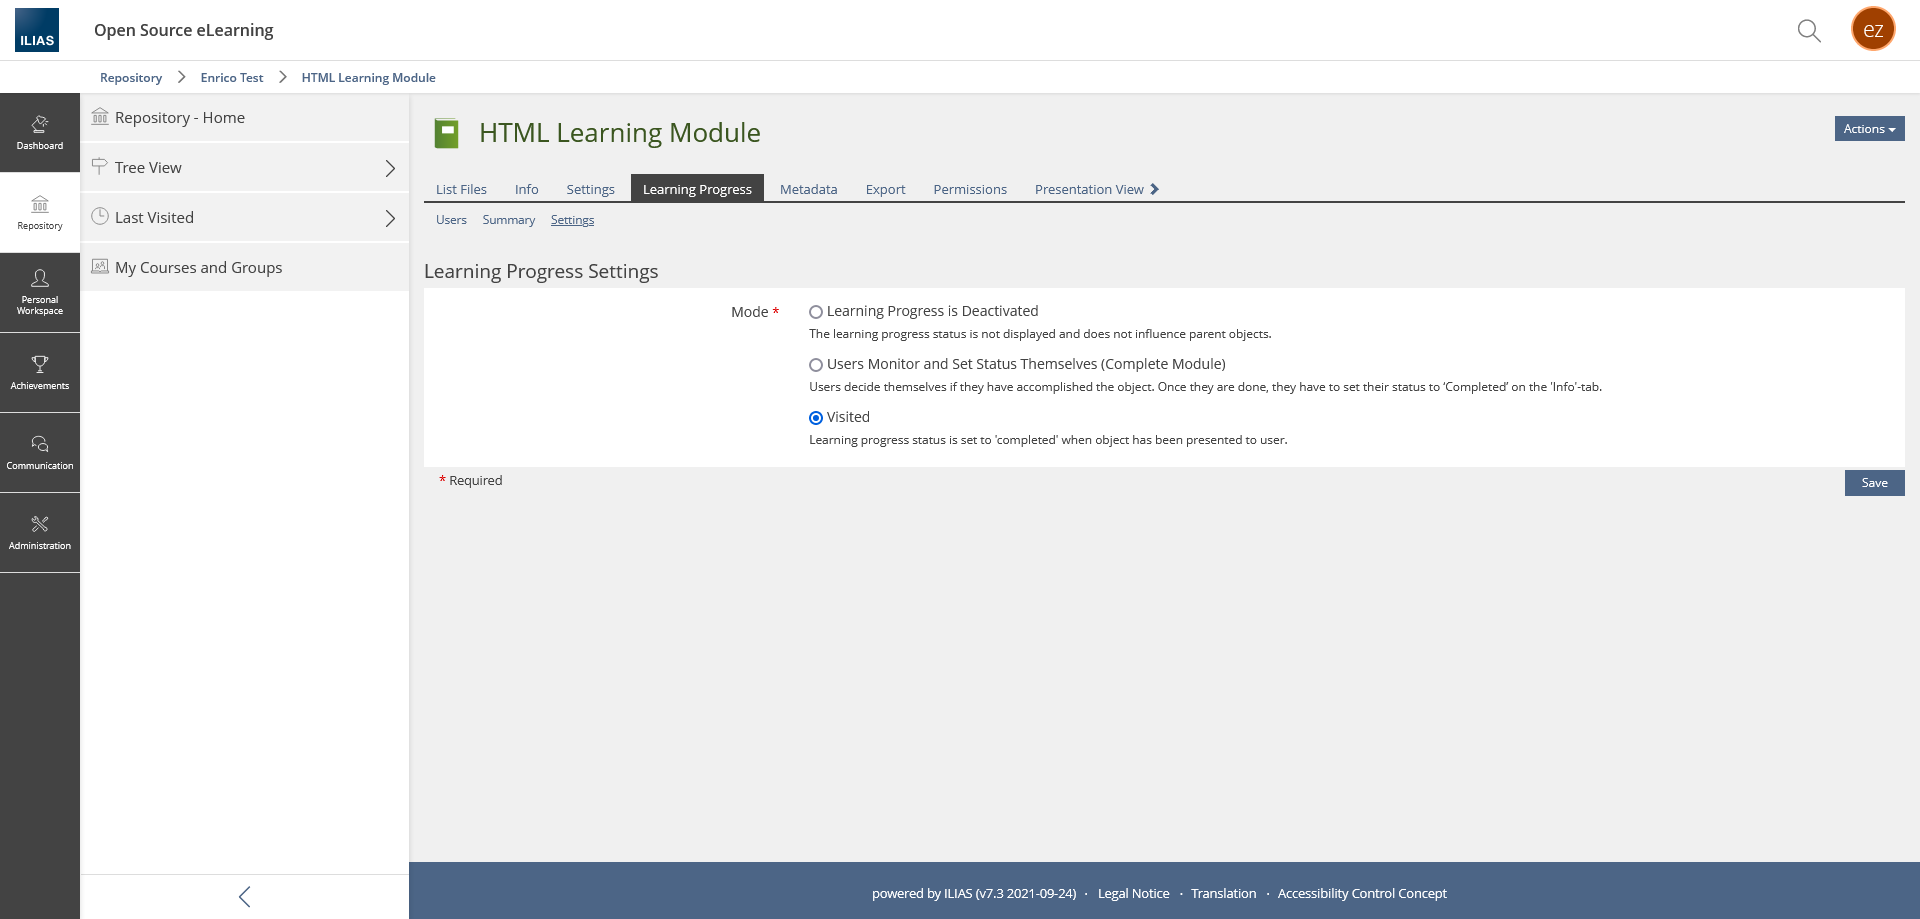Click Repository in the breadcrumb

tap(131, 78)
